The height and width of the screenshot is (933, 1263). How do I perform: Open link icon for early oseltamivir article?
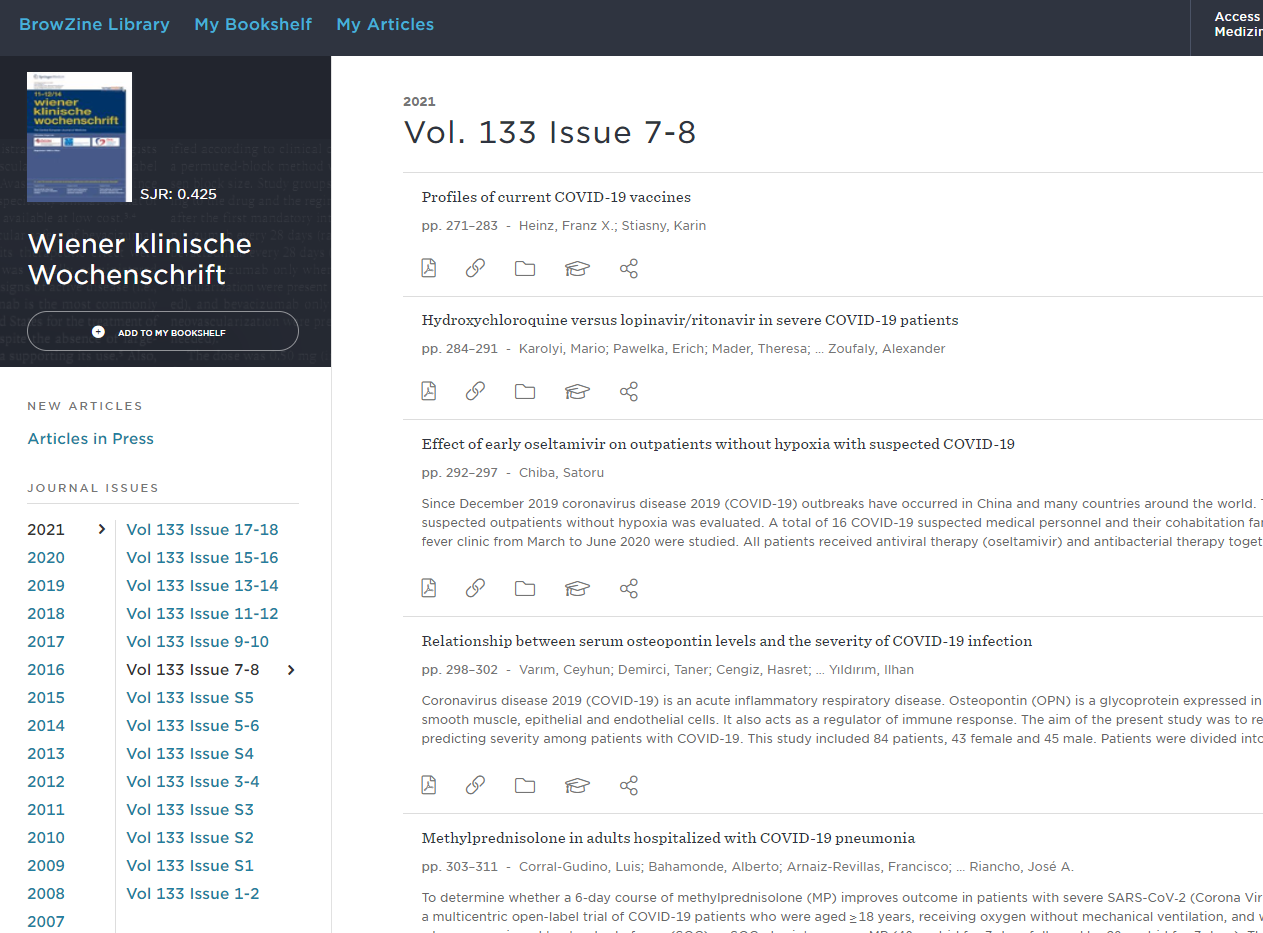coord(476,588)
